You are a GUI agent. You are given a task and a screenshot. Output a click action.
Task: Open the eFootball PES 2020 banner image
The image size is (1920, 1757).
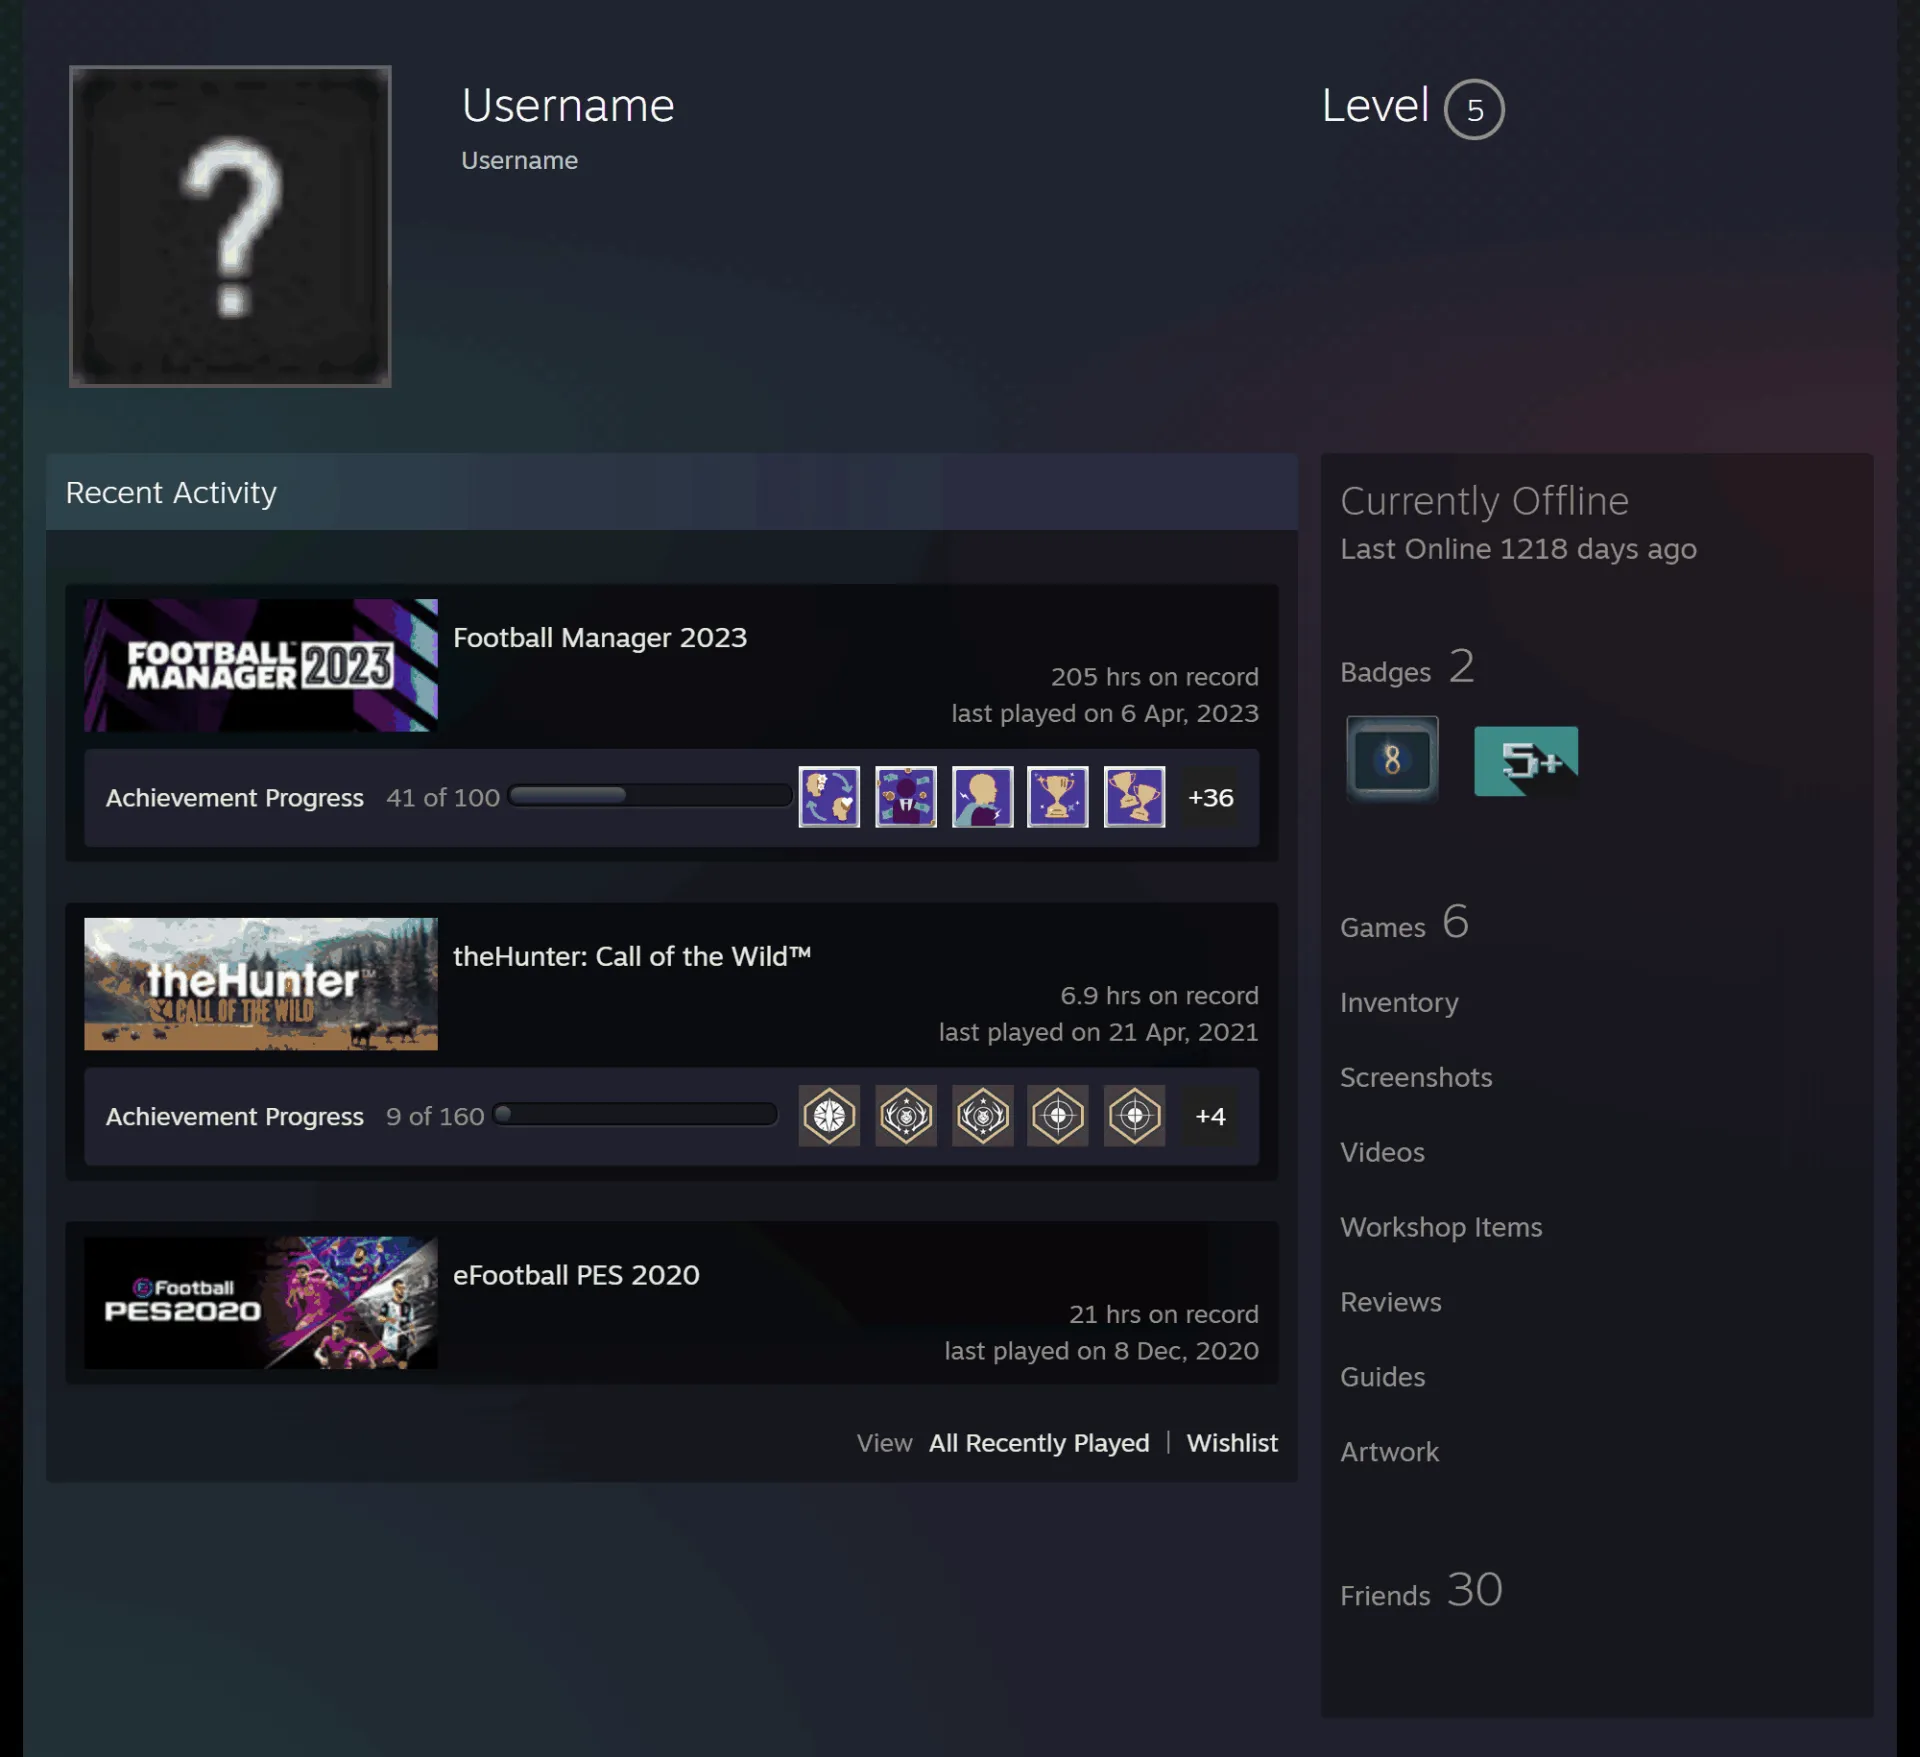click(261, 1302)
